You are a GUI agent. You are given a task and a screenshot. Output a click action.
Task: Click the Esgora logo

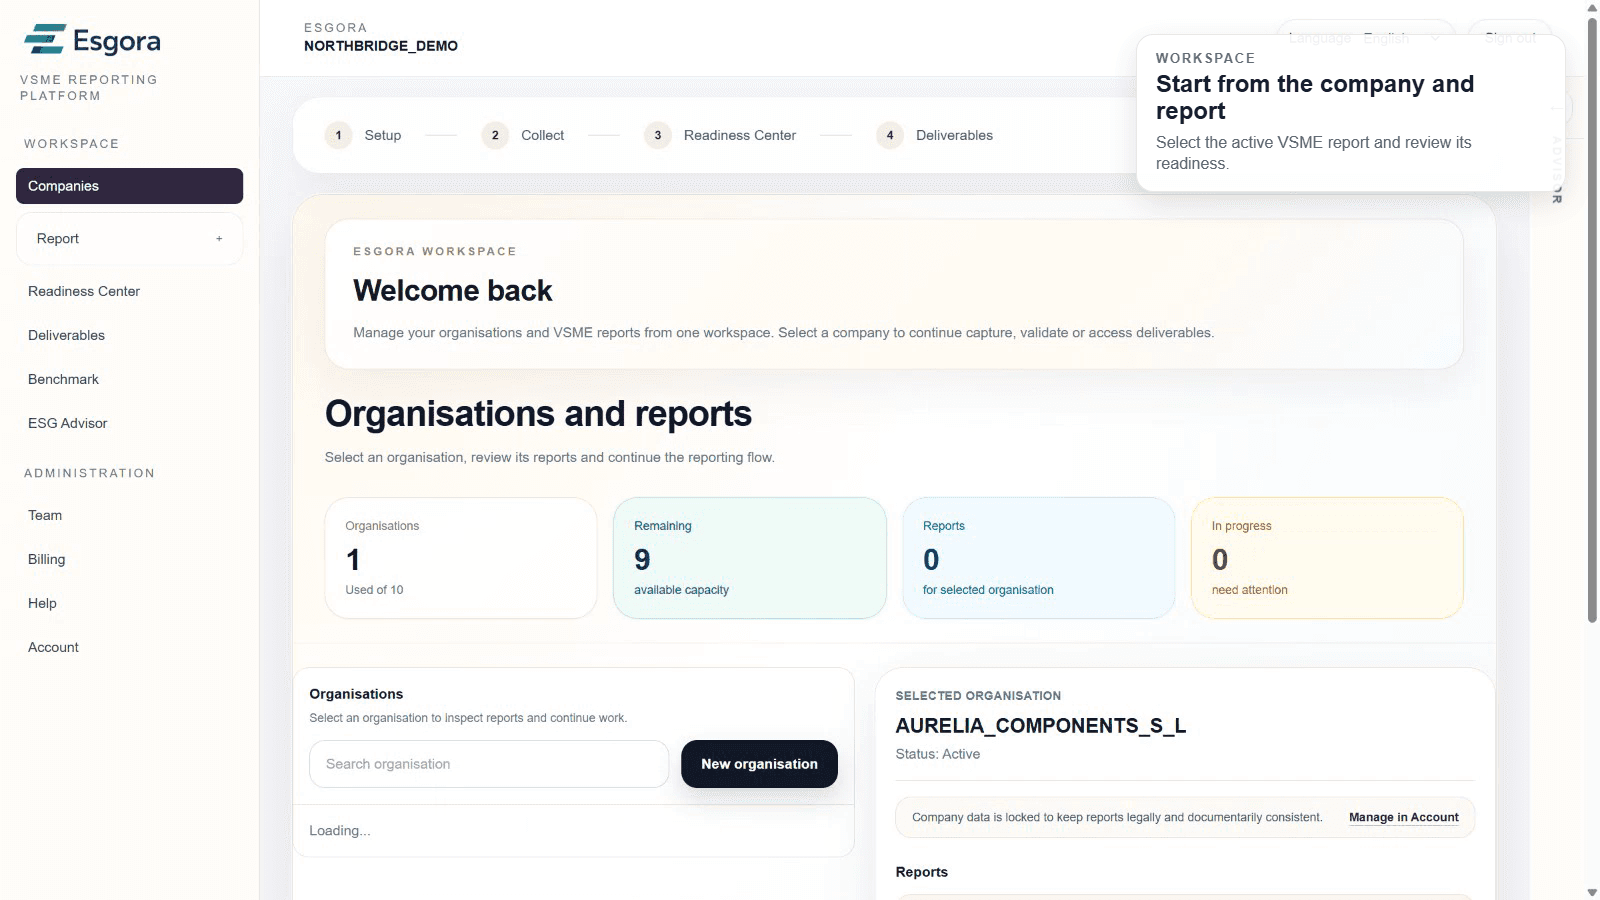tap(92, 40)
